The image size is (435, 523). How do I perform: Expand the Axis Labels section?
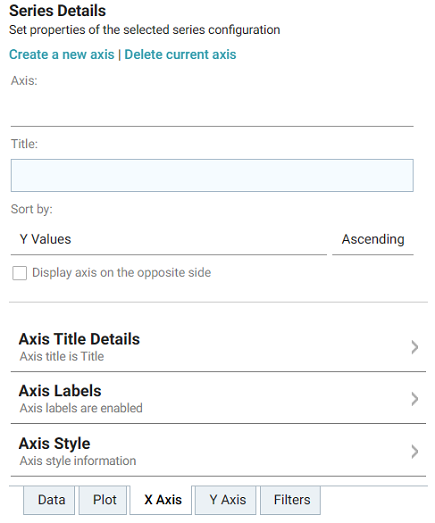click(218, 398)
